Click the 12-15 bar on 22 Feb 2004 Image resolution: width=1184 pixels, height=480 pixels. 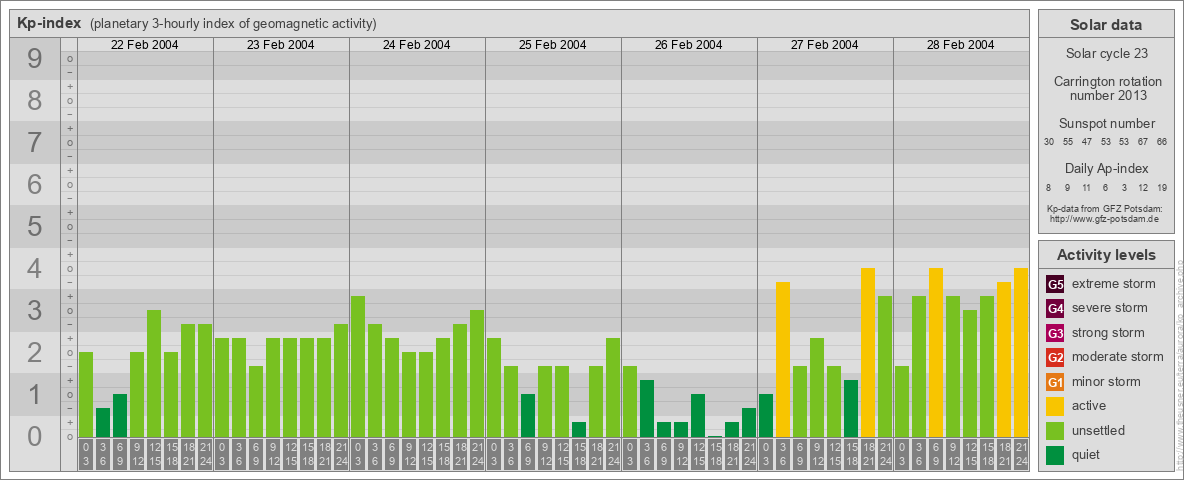154,374
